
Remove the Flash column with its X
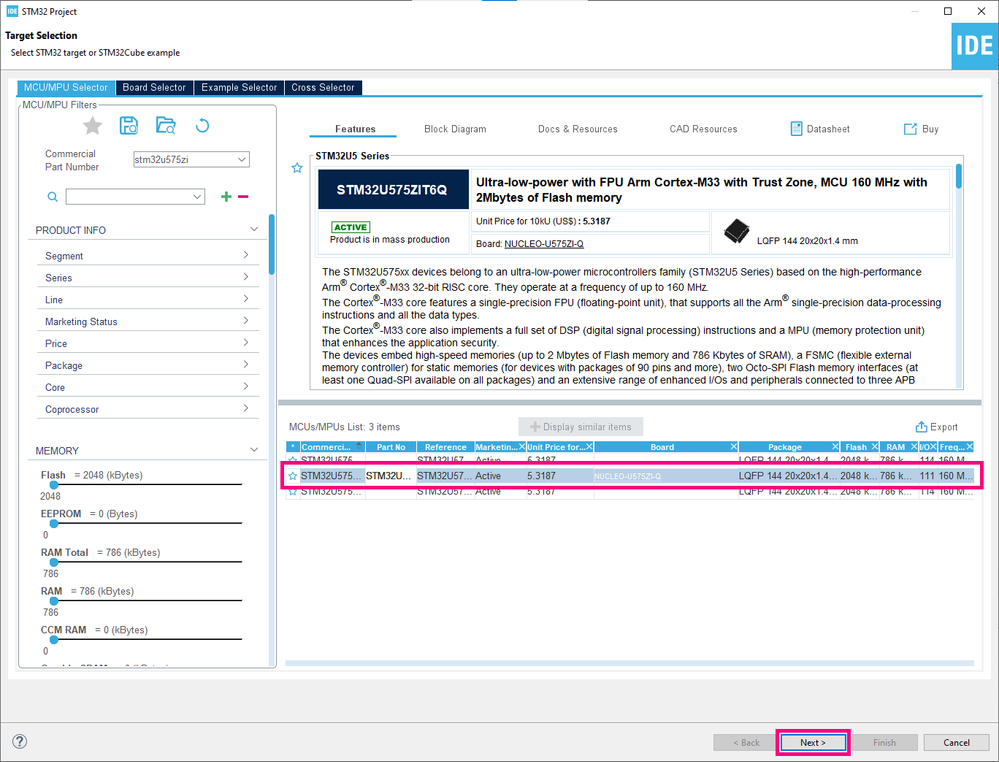coord(874,447)
